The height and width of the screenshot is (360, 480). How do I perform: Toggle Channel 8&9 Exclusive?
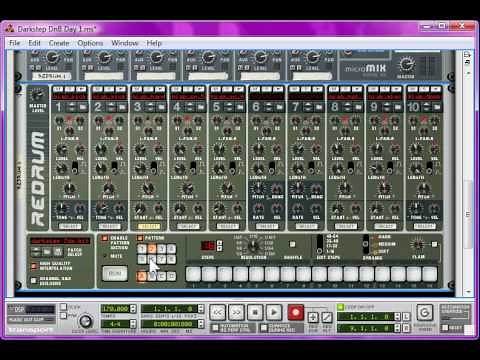tap(34, 281)
